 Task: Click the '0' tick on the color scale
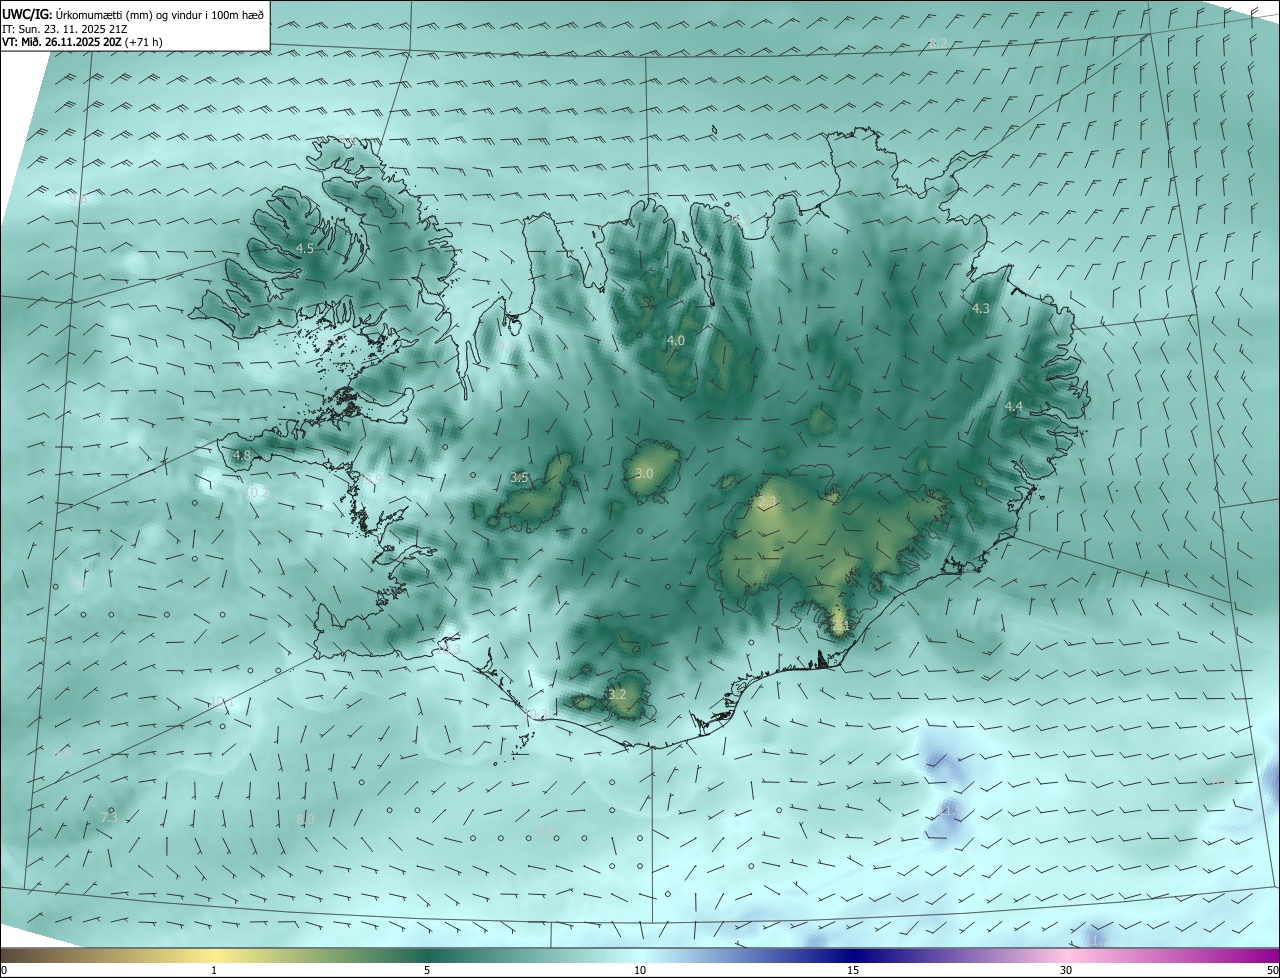coord(4,970)
